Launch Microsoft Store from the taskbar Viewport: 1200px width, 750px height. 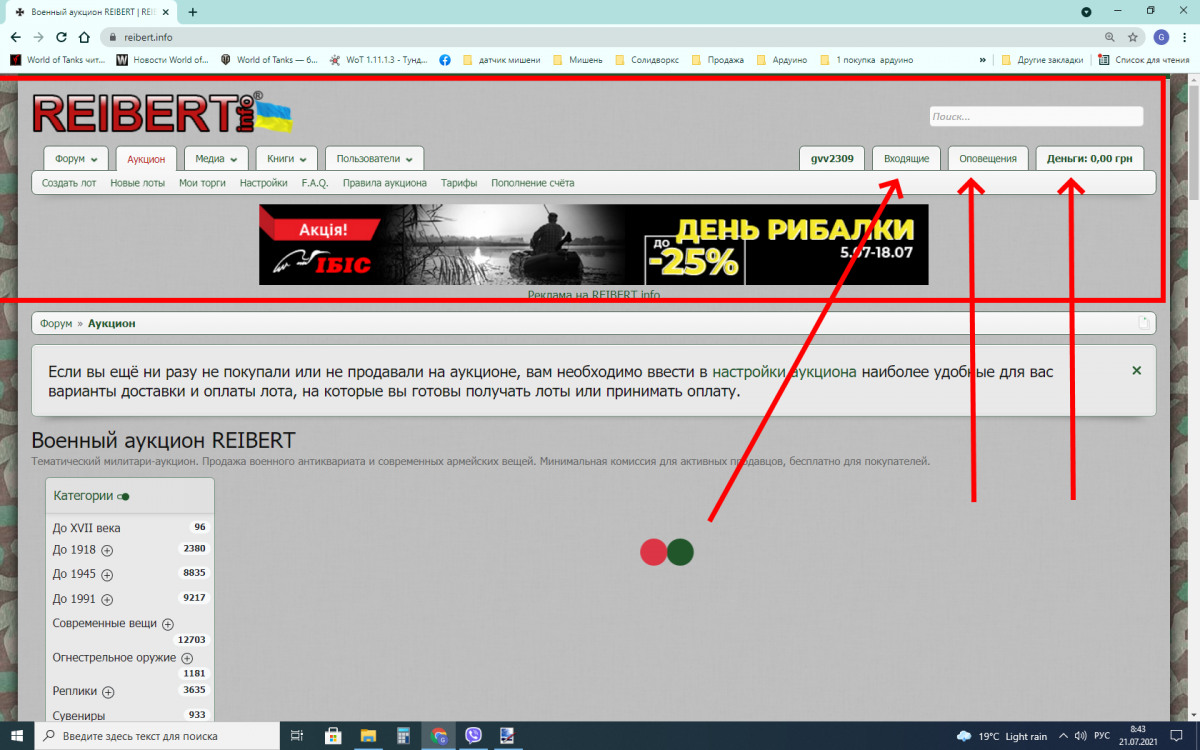pyautogui.click(x=333, y=736)
